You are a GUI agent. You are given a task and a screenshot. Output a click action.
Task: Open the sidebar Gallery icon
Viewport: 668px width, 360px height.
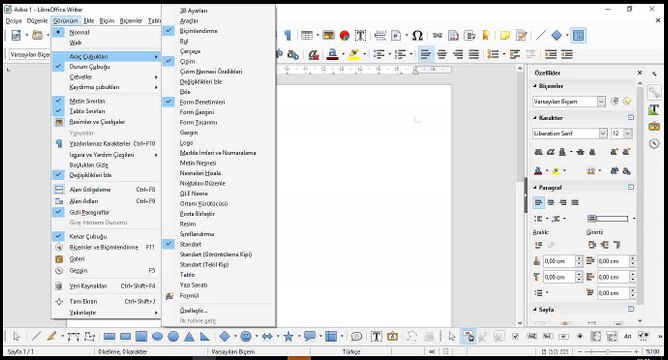[x=654, y=127]
